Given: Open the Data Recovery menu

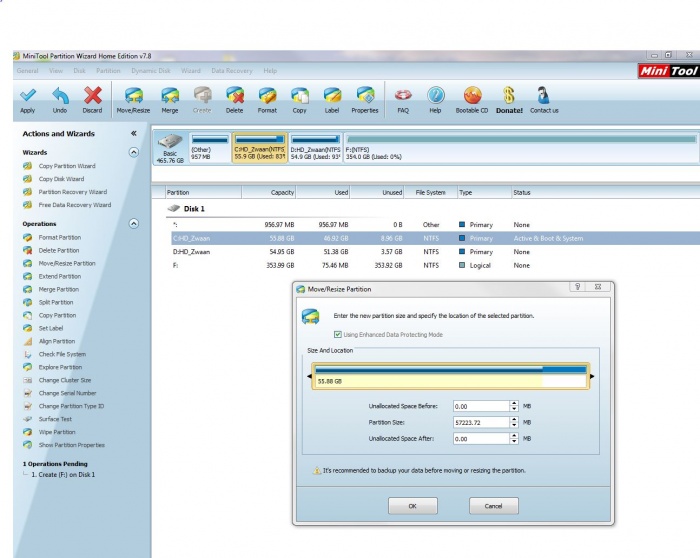Looking at the screenshot, I should (230, 71).
